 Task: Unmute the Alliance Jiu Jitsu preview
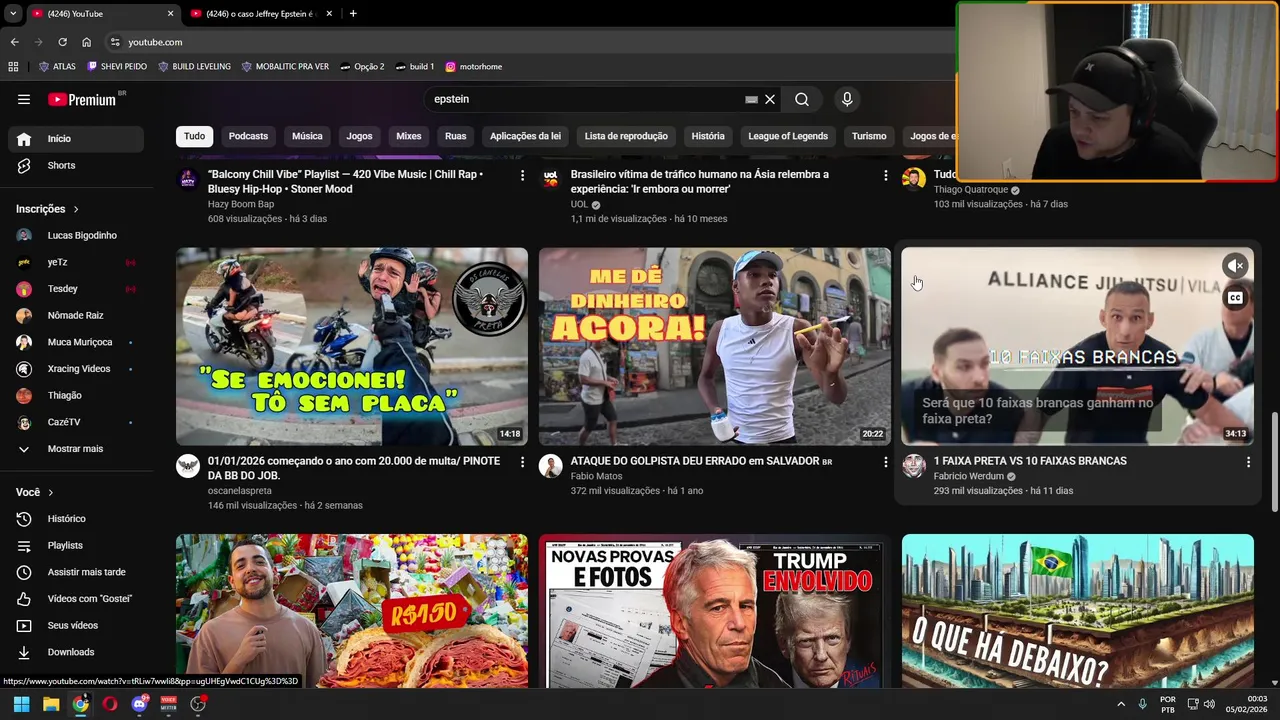pos(1236,266)
